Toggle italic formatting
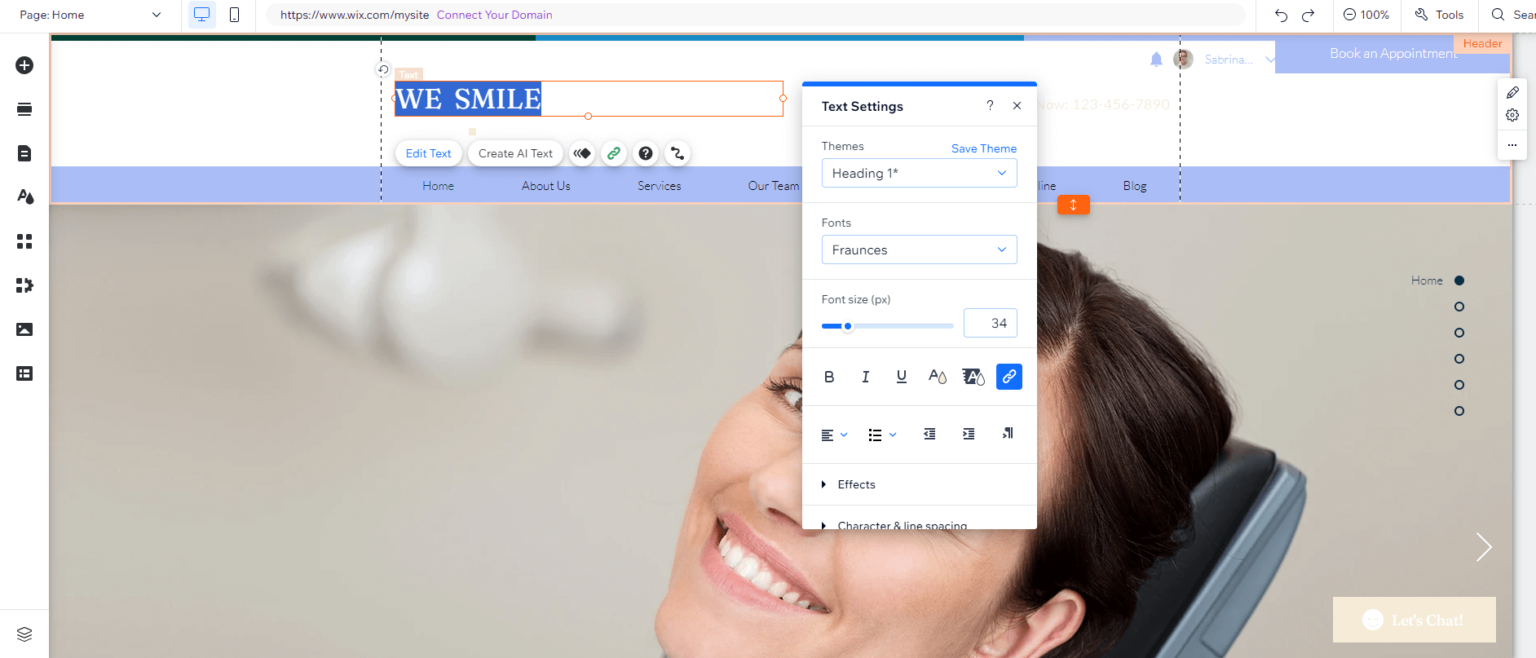The width and height of the screenshot is (1536, 658). point(865,376)
